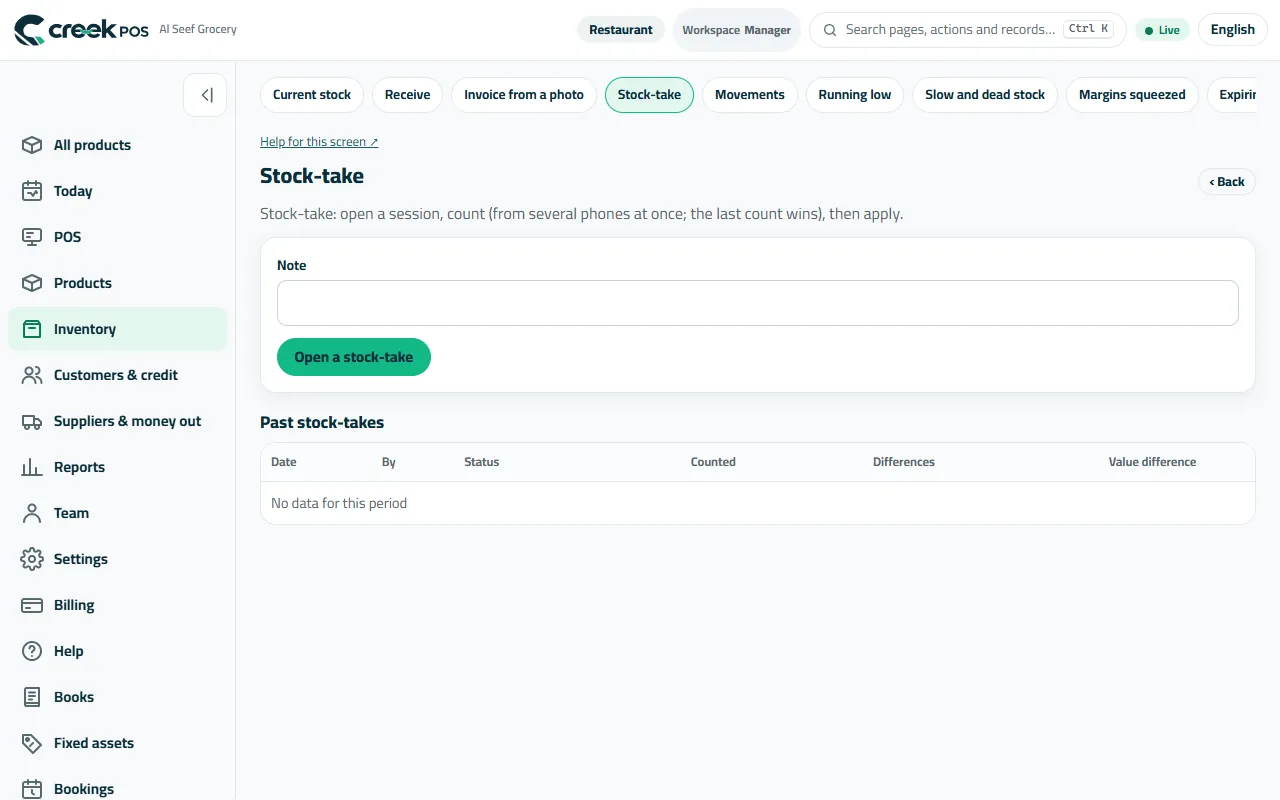Click the global search box
1280x800 pixels.
(968, 30)
